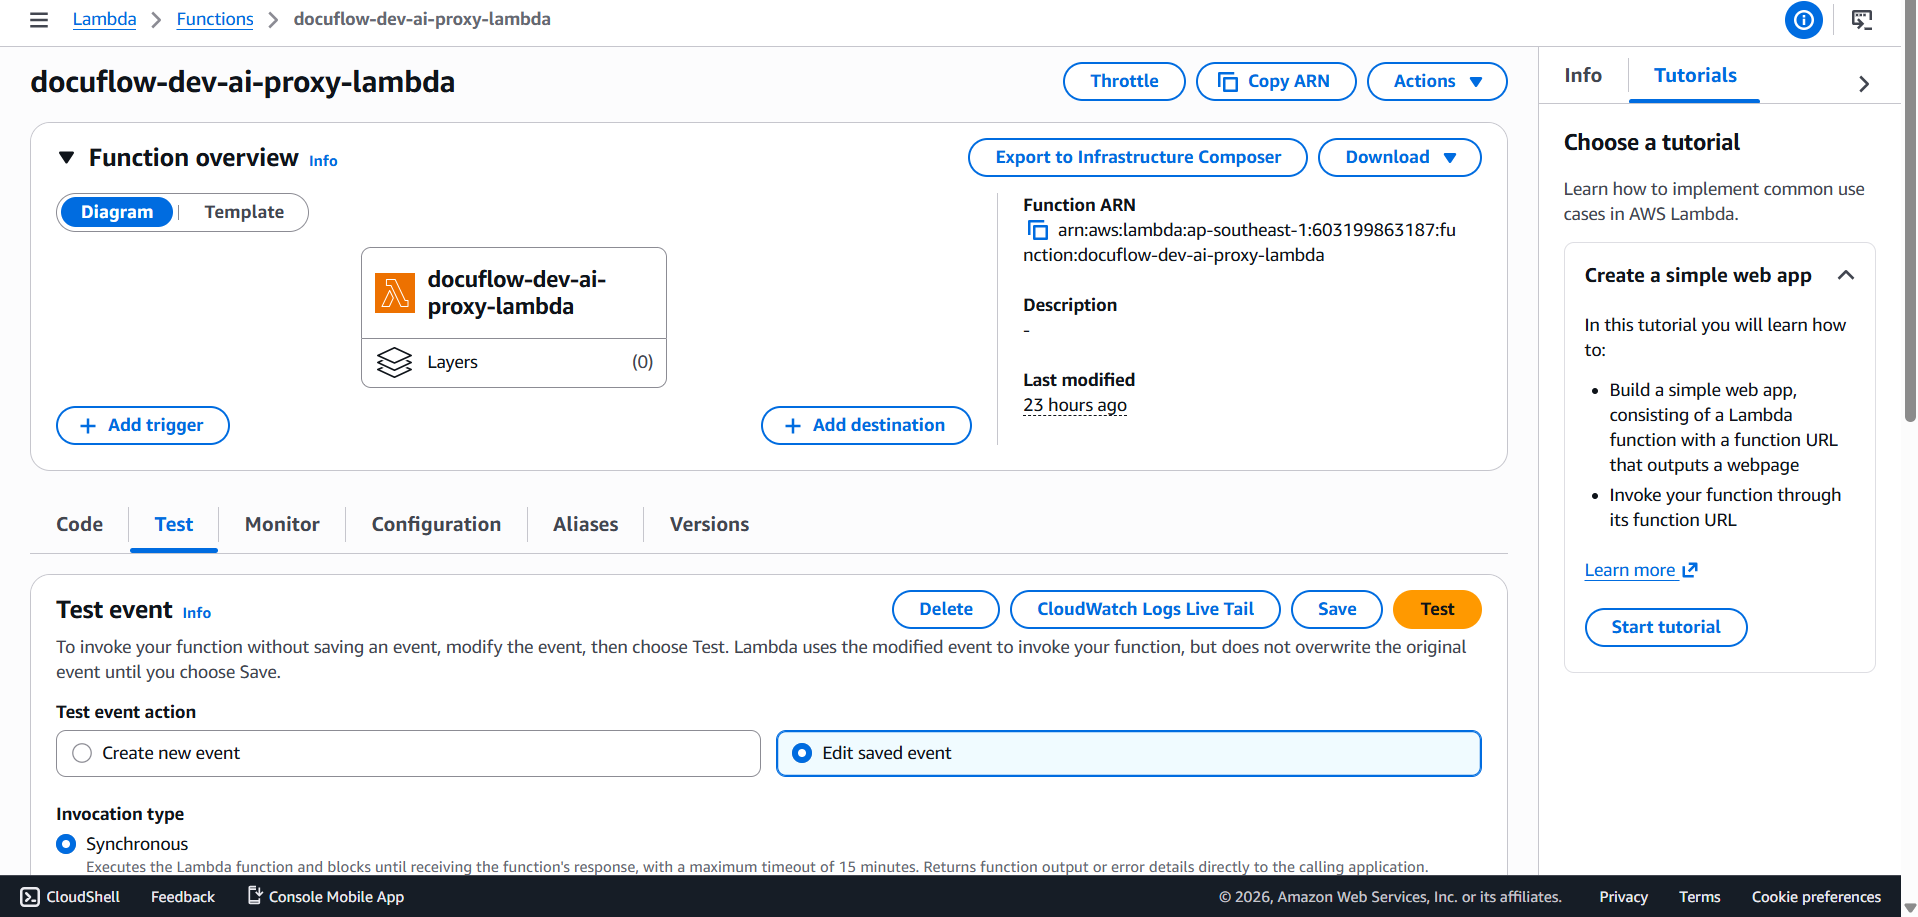Click the Layers row in diagram

click(x=514, y=363)
